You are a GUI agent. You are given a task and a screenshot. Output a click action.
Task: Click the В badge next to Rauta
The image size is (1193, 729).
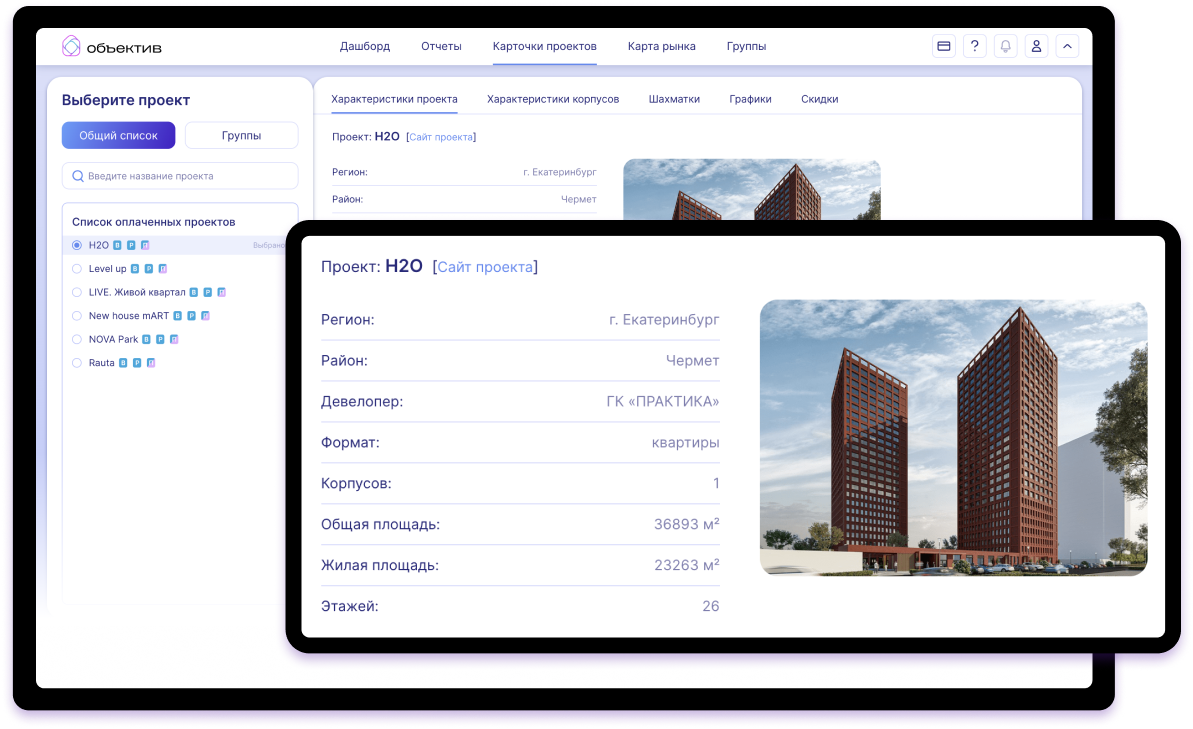[122, 364]
